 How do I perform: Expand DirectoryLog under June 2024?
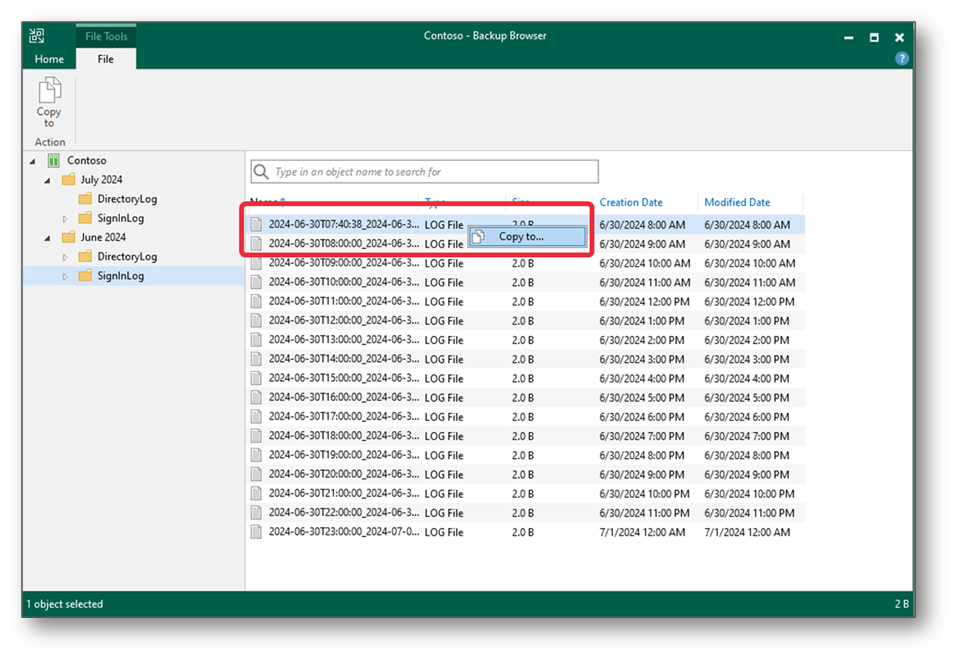pos(65,257)
